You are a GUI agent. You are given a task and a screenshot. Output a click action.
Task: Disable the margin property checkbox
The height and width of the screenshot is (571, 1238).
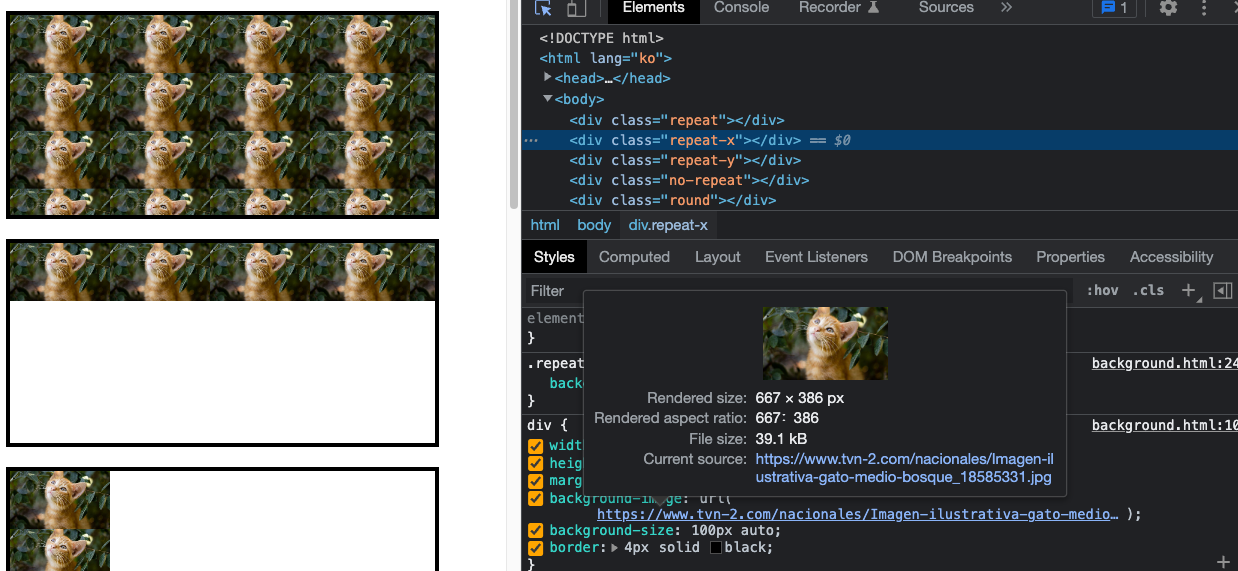[536, 481]
